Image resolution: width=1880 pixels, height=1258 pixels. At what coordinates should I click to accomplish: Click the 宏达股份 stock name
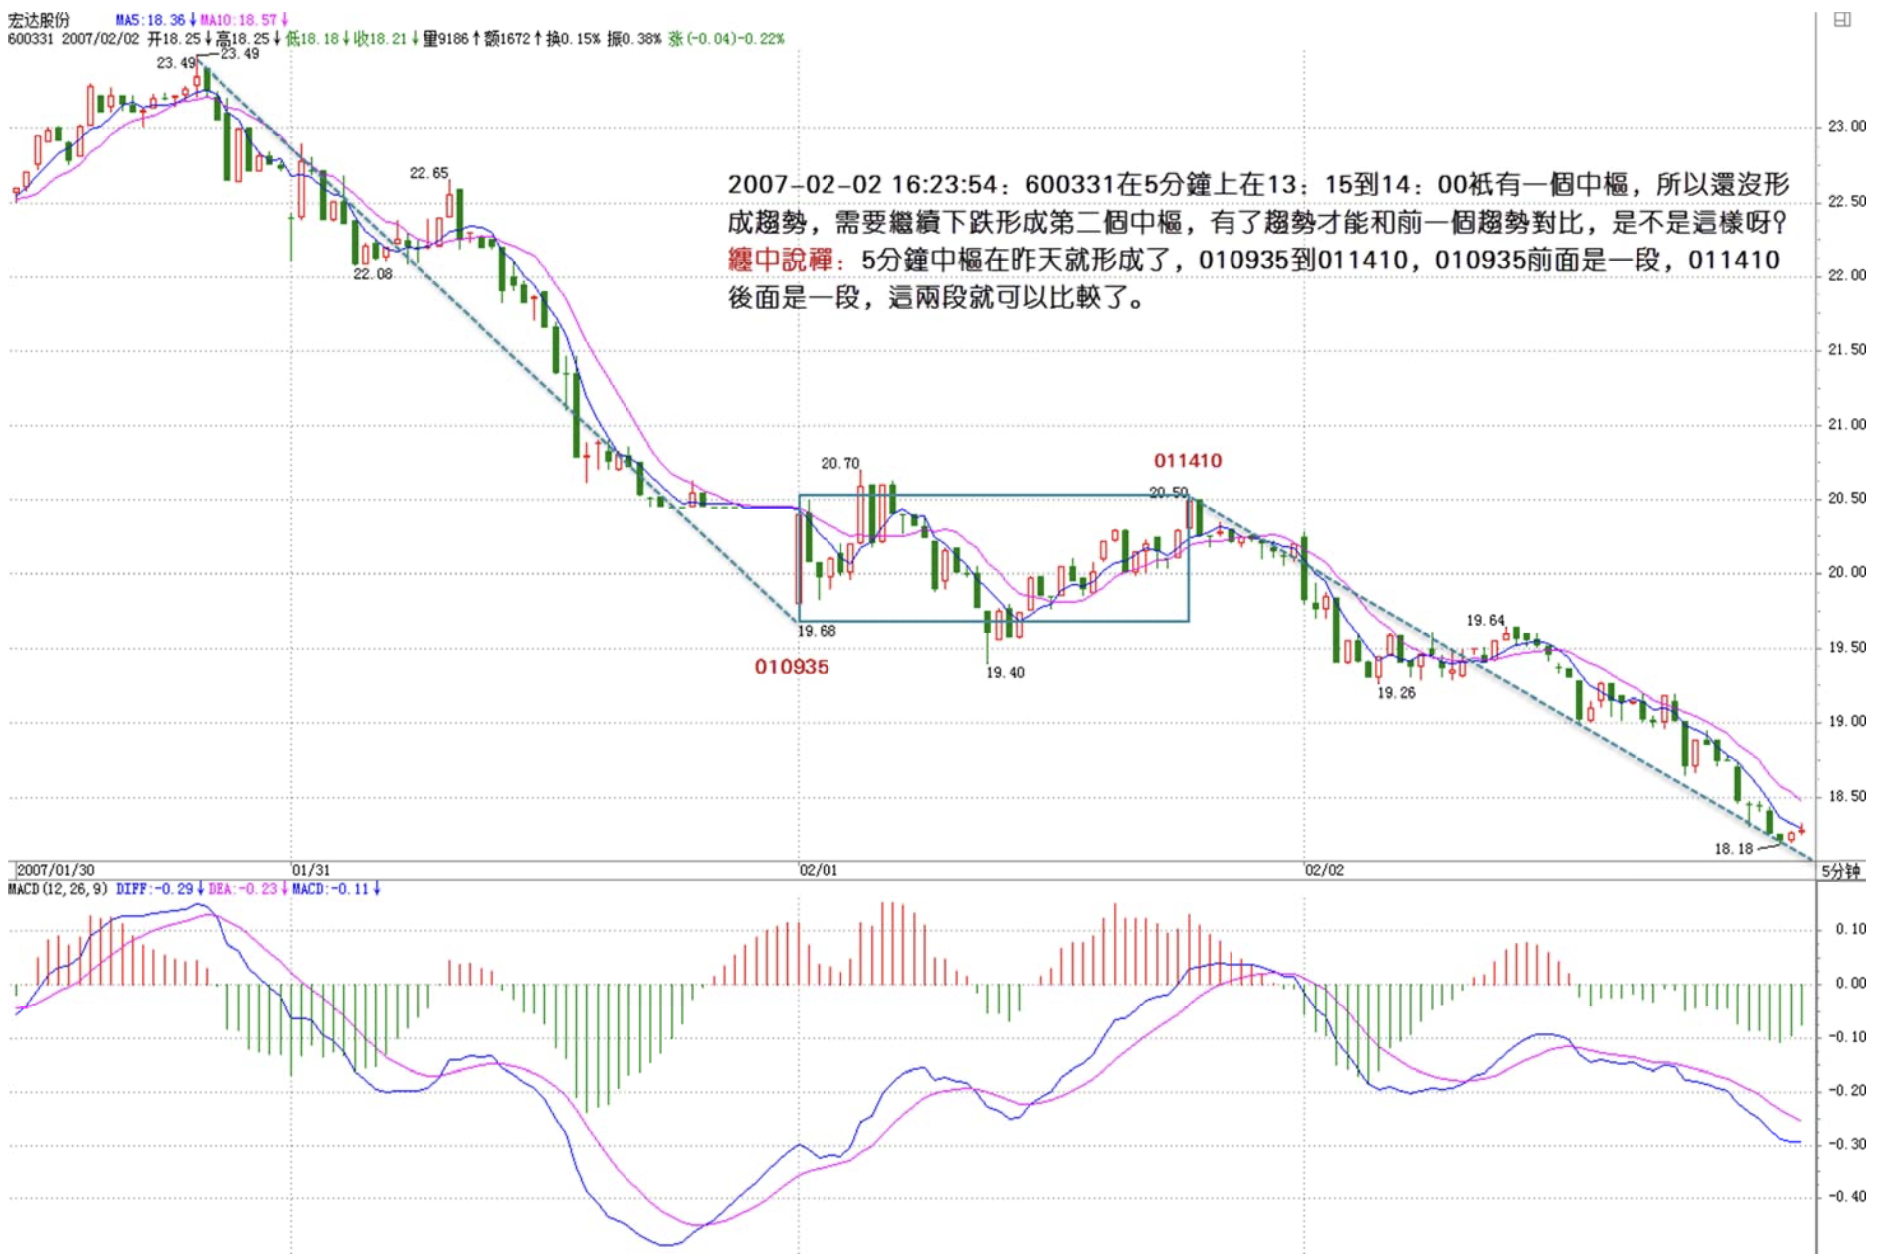(39, 20)
